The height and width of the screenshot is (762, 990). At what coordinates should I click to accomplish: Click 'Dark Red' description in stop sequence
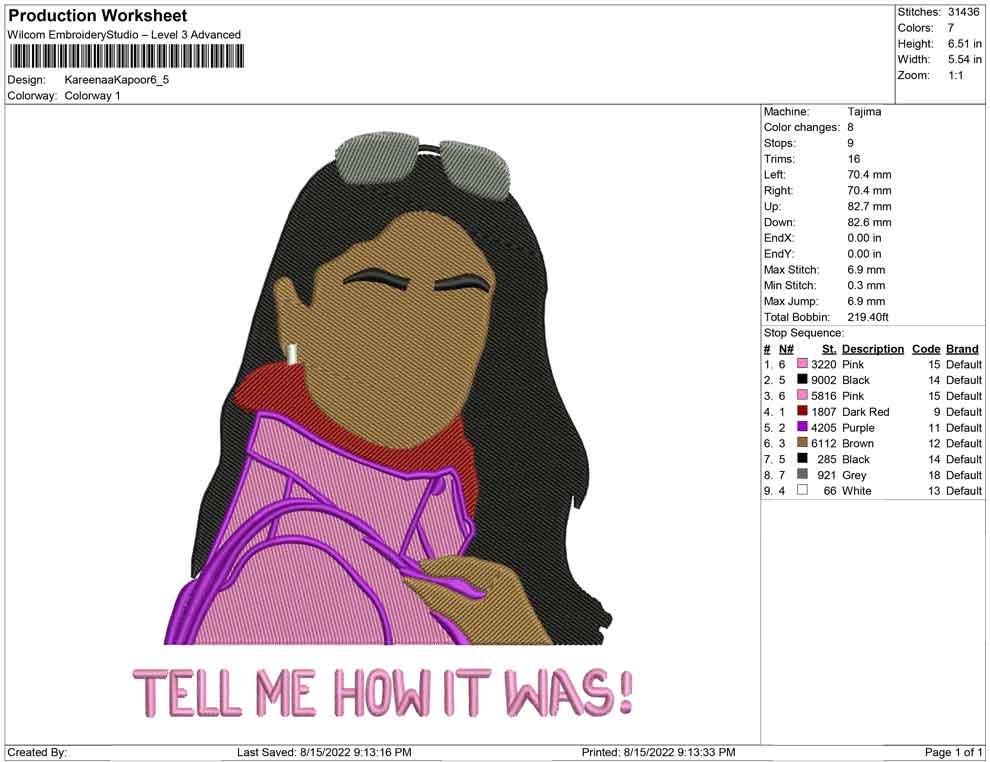pos(866,412)
